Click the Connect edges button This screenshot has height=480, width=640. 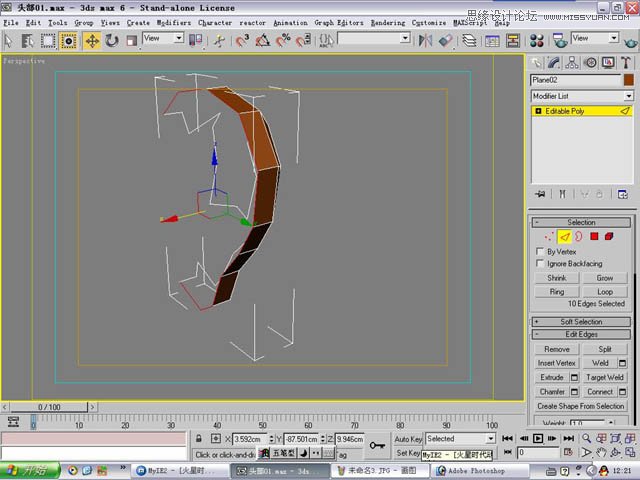pos(600,392)
